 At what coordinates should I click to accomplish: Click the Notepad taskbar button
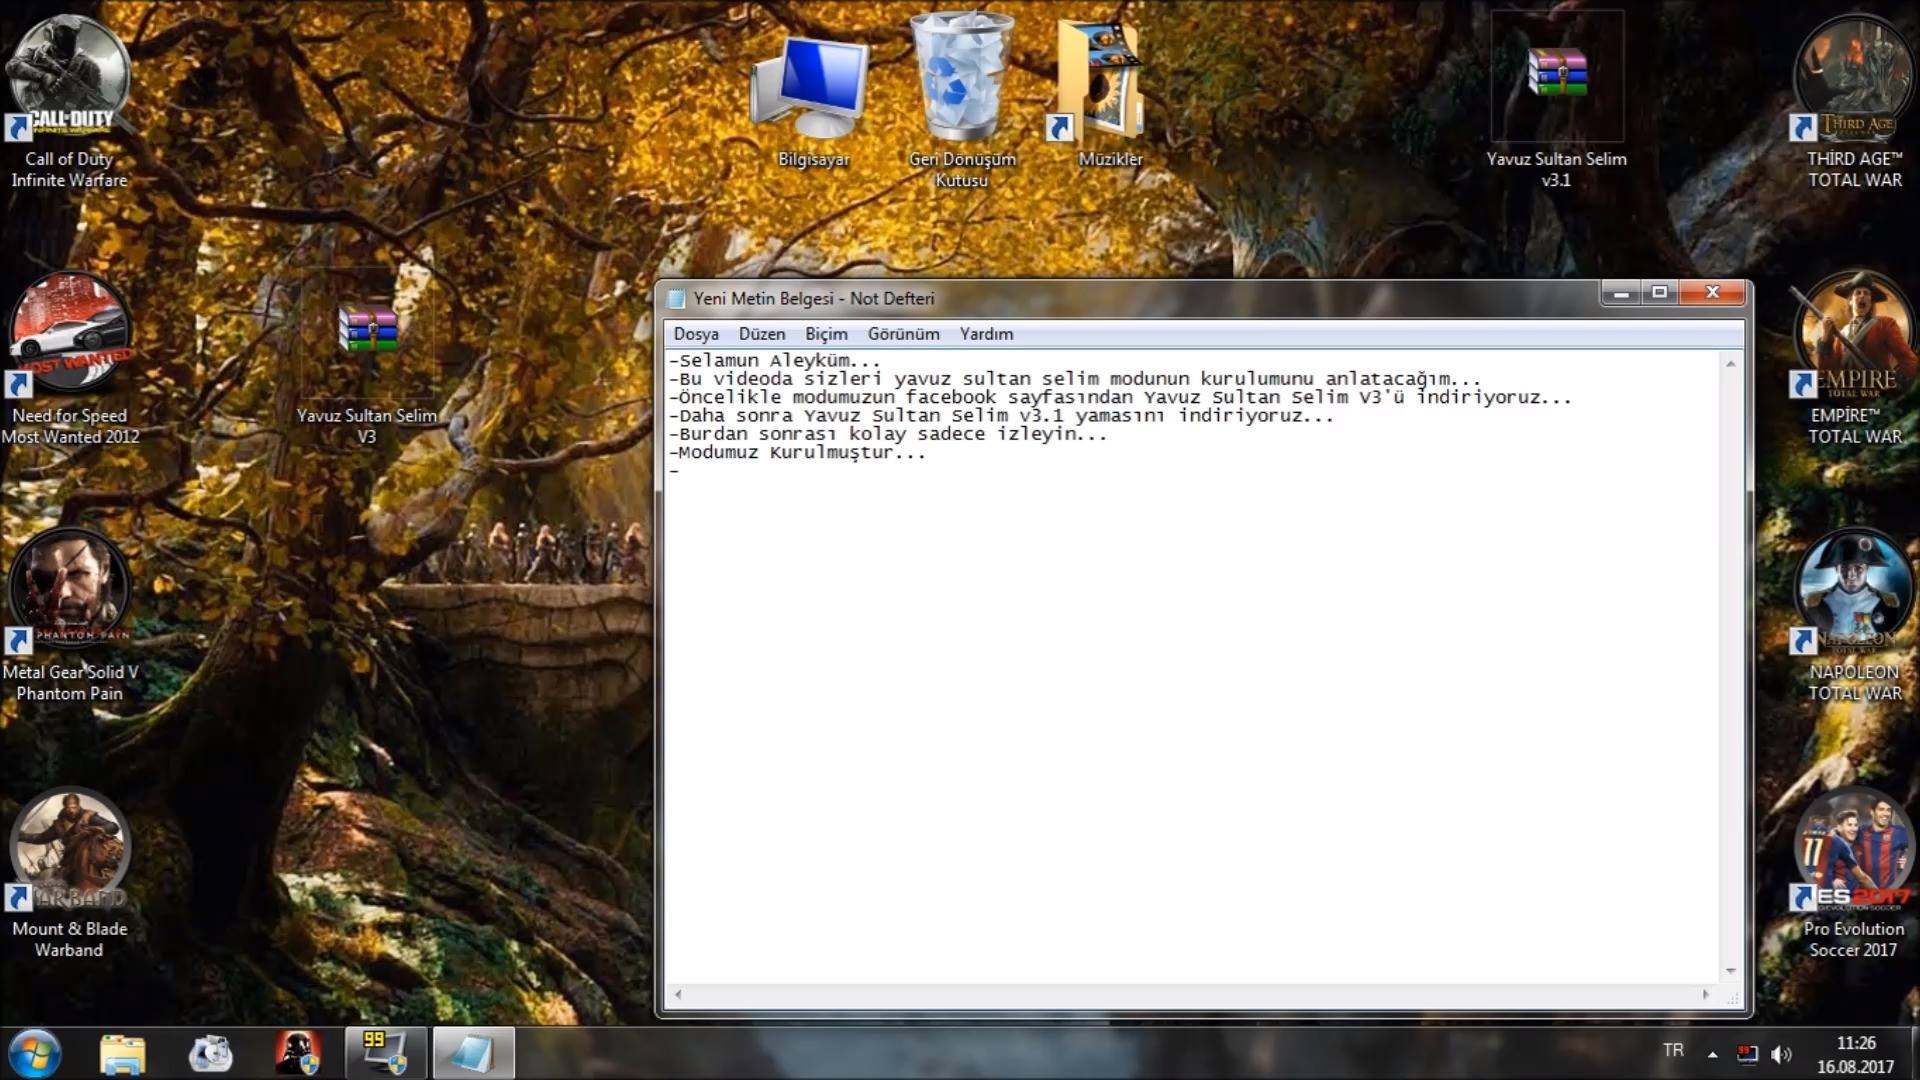click(x=474, y=1054)
